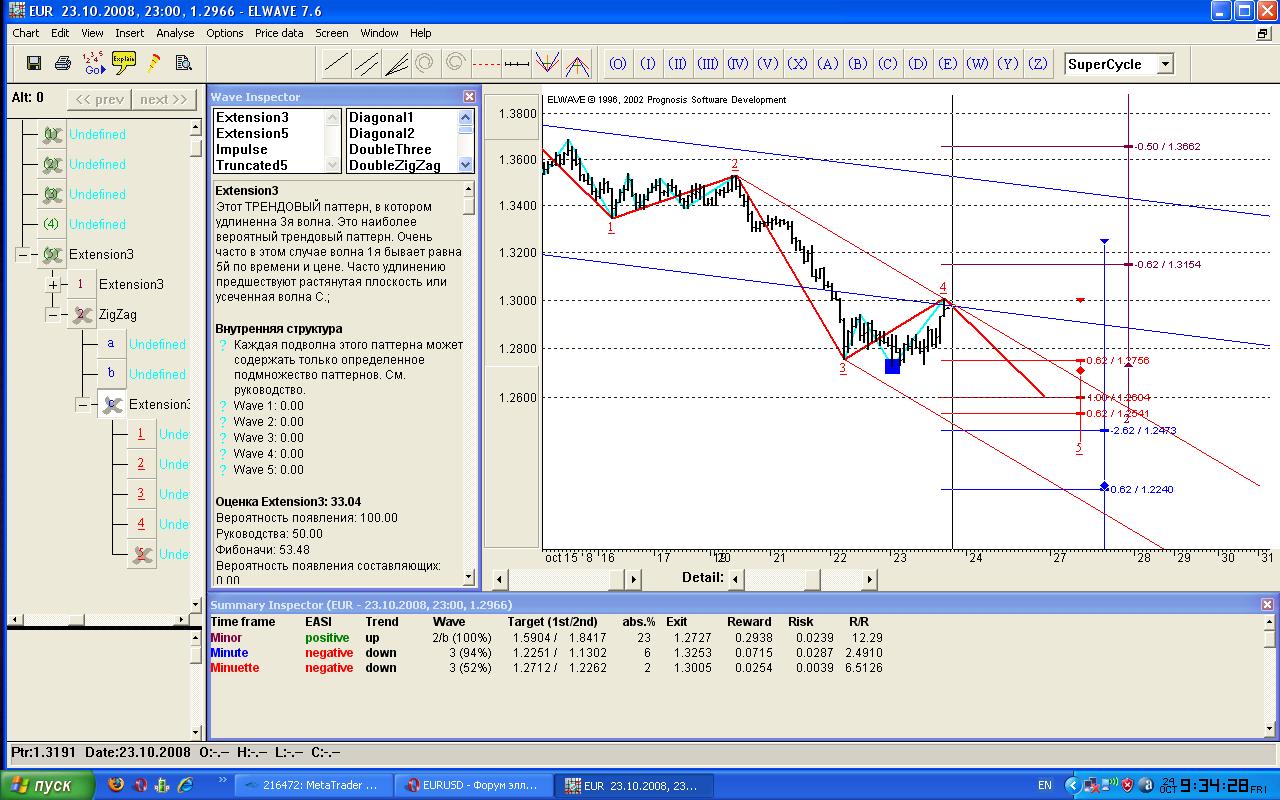The width and height of the screenshot is (1280, 800).
Task: Select the fan lines drawing tool
Action: click(x=396, y=64)
